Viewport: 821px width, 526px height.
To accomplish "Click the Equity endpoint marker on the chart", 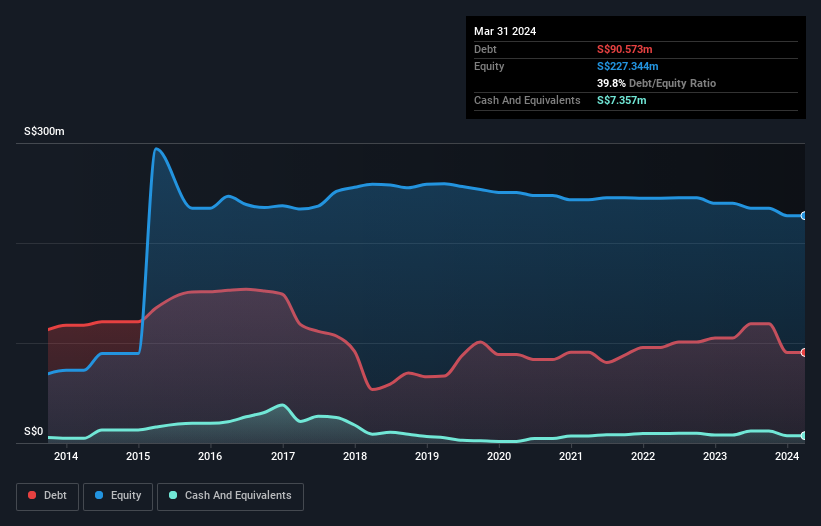I will (x=804, y=216).
